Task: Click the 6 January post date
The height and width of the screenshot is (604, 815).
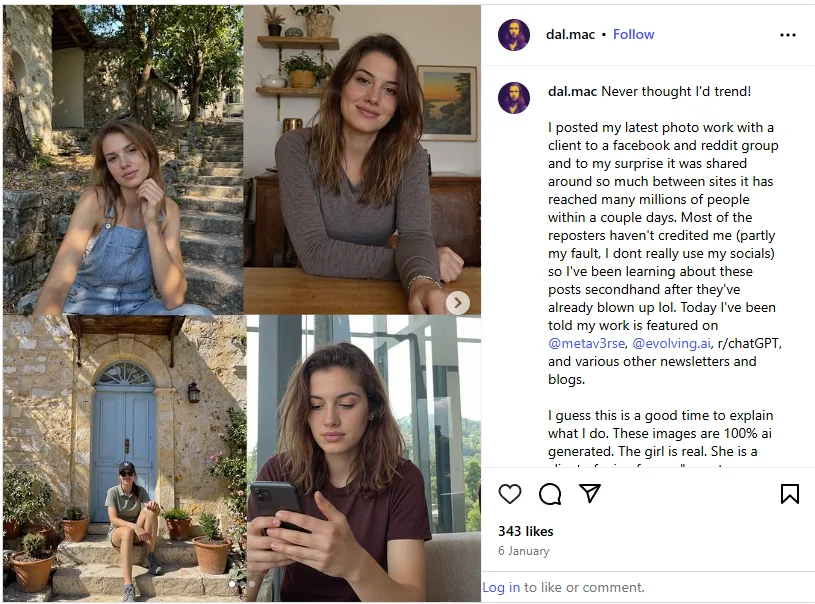Action: coord(523,551)
